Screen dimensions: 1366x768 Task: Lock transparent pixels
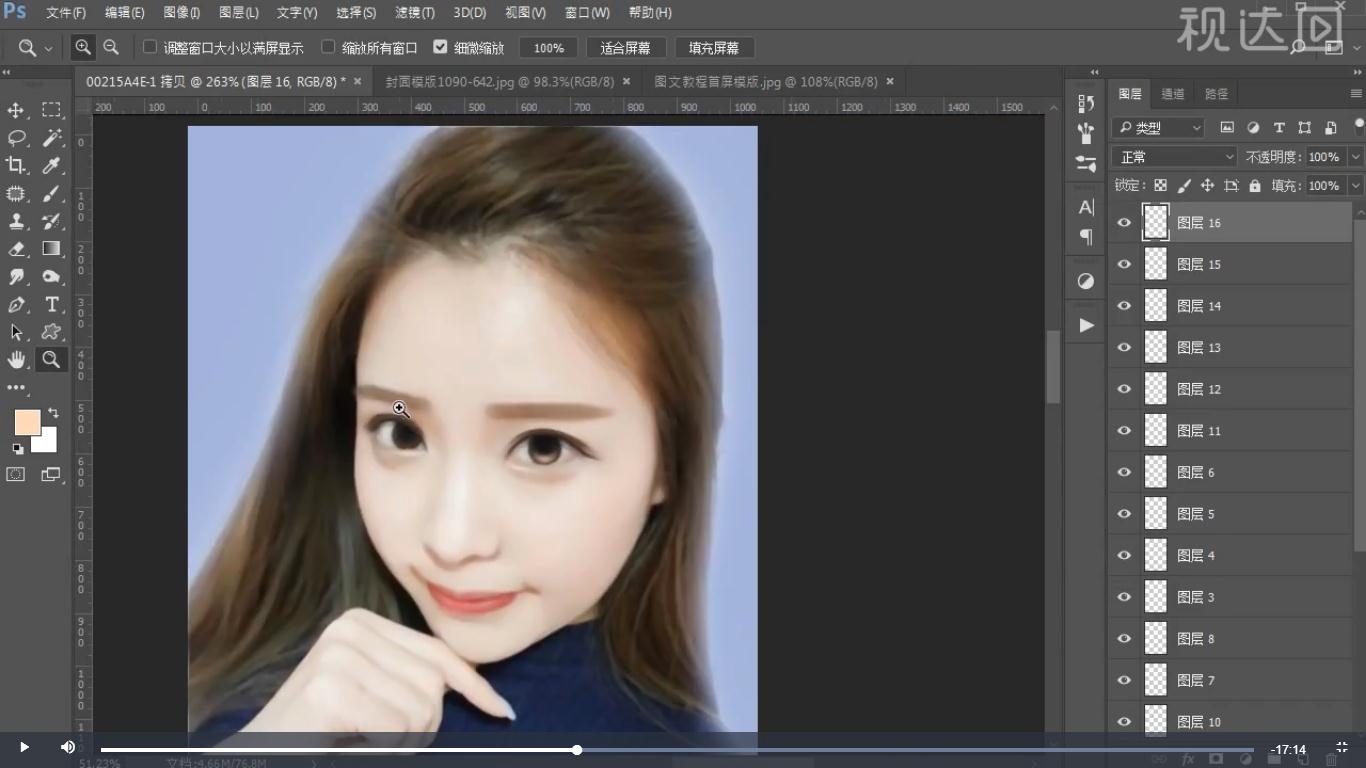coord(1160,186)
